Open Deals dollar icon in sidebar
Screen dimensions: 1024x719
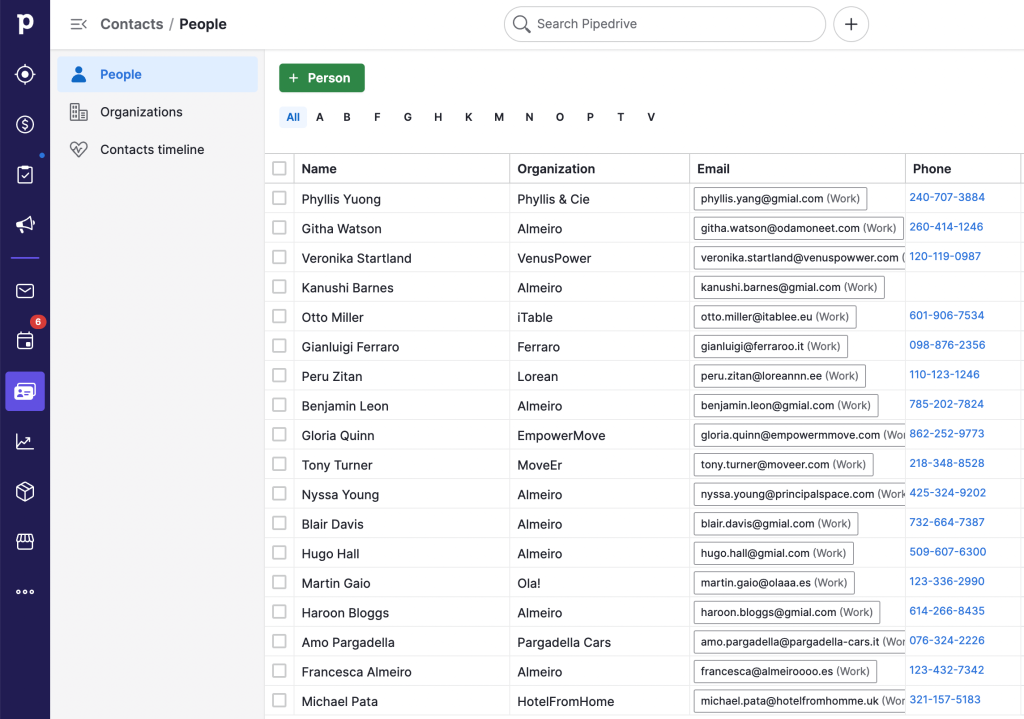click(25, 124)
